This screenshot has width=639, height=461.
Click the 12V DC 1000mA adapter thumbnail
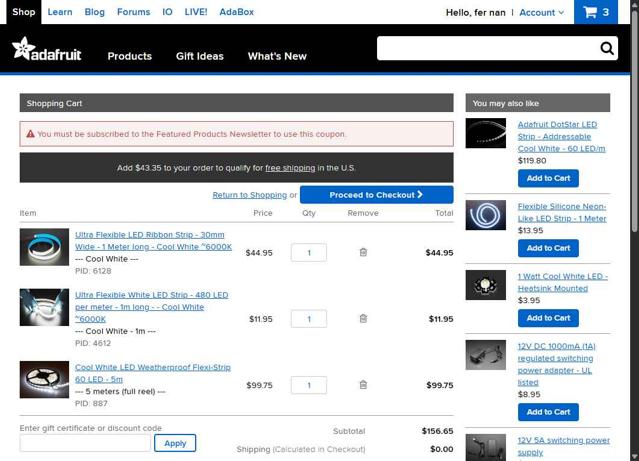coord(486,355)
